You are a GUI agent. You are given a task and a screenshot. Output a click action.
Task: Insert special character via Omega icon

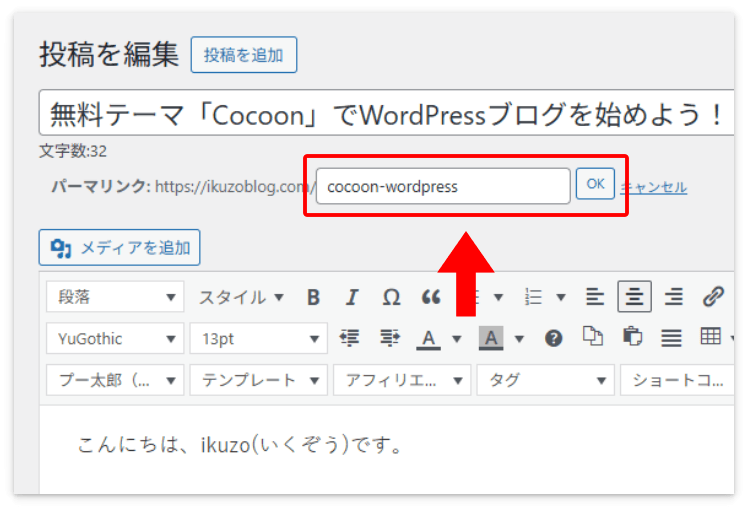[x=391, y=297]
